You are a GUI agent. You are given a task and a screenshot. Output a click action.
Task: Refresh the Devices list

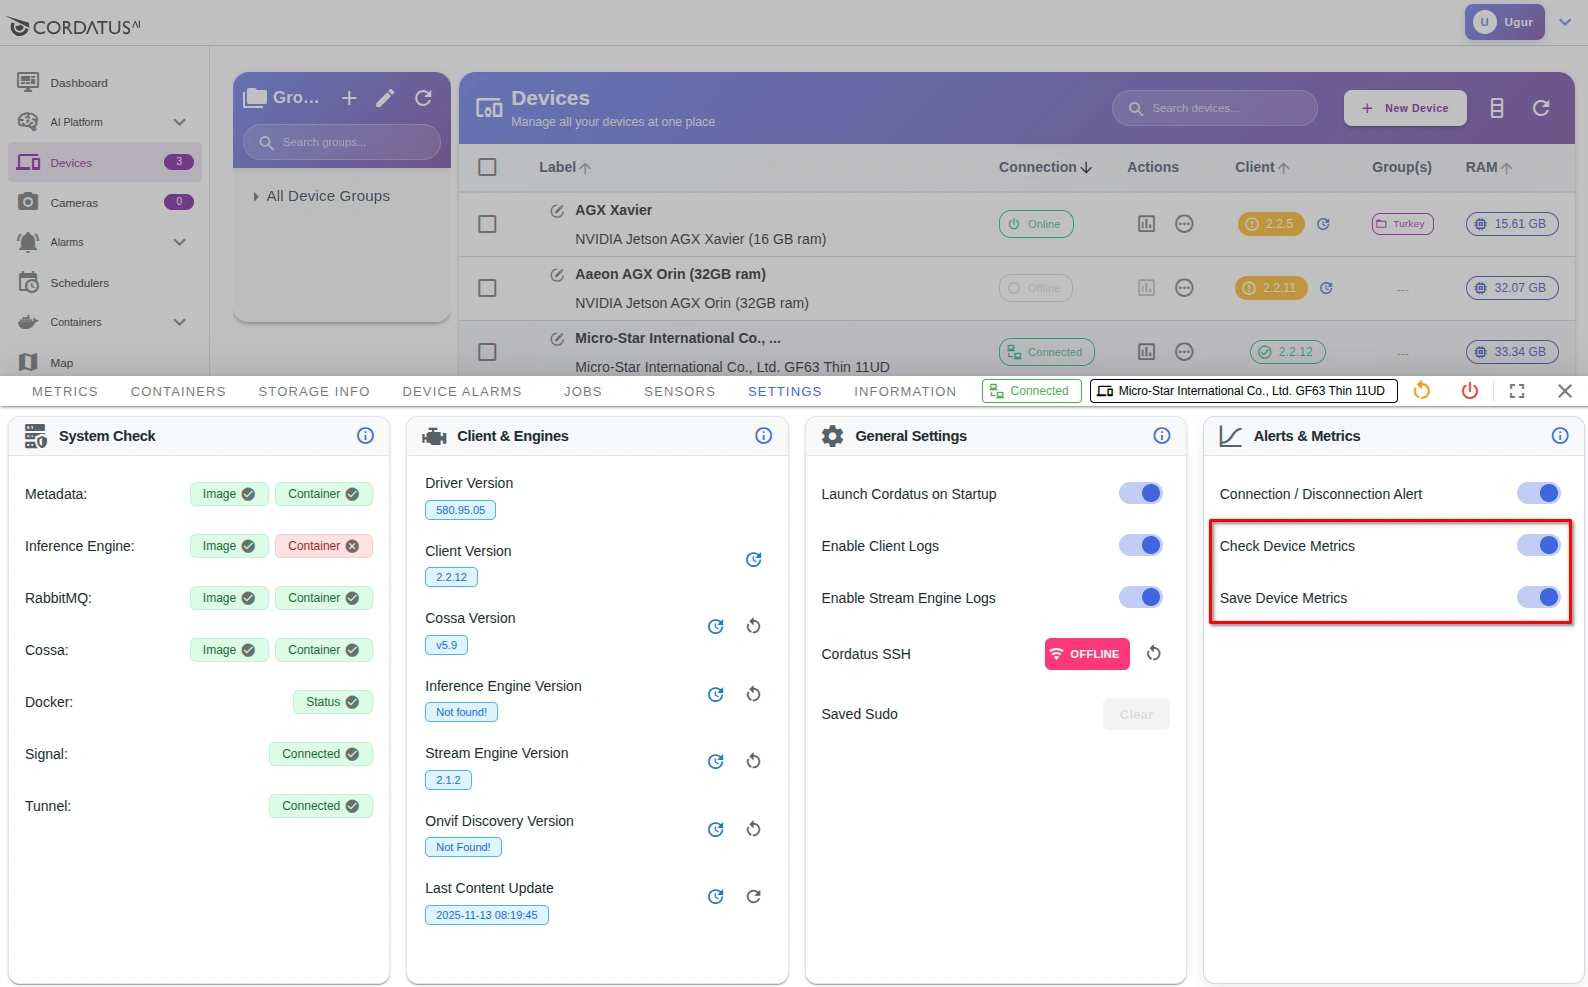coord(1541,108)
